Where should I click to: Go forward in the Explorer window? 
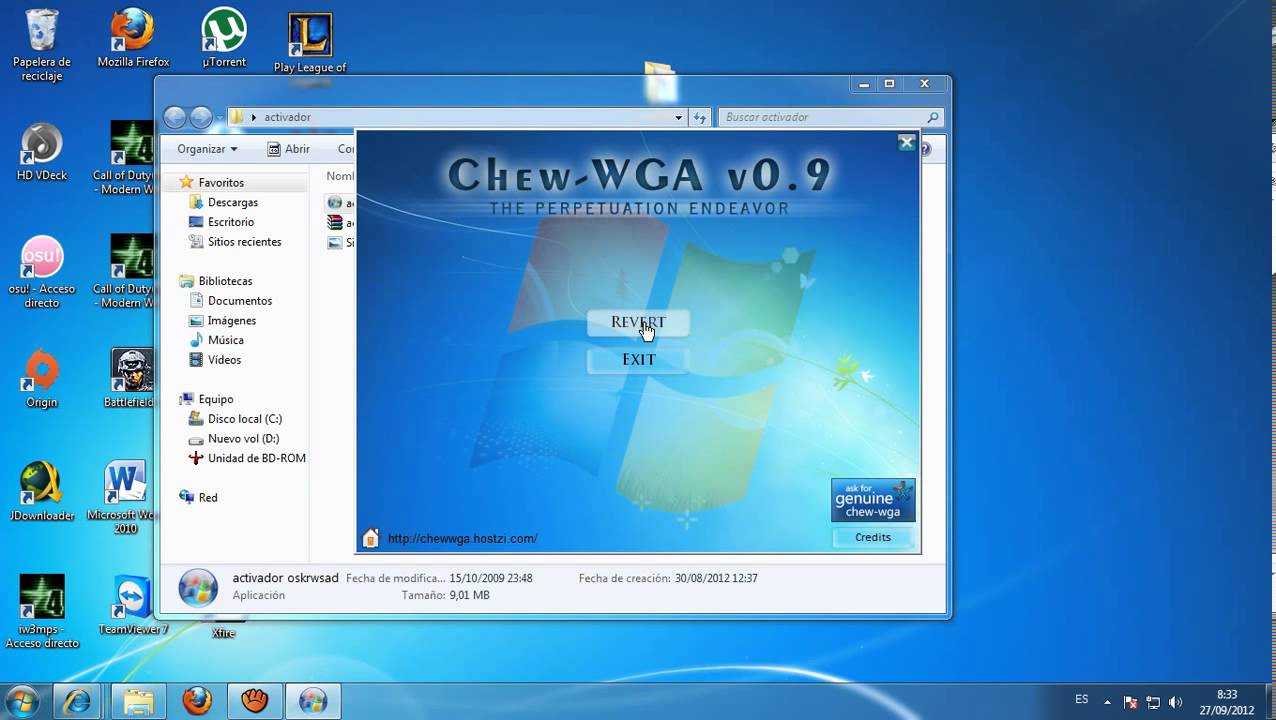point(201,117)
